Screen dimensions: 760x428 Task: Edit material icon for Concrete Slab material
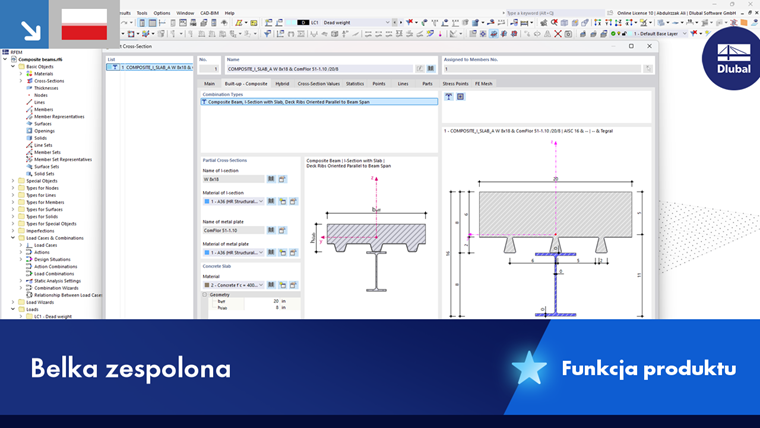click(293, 285)
